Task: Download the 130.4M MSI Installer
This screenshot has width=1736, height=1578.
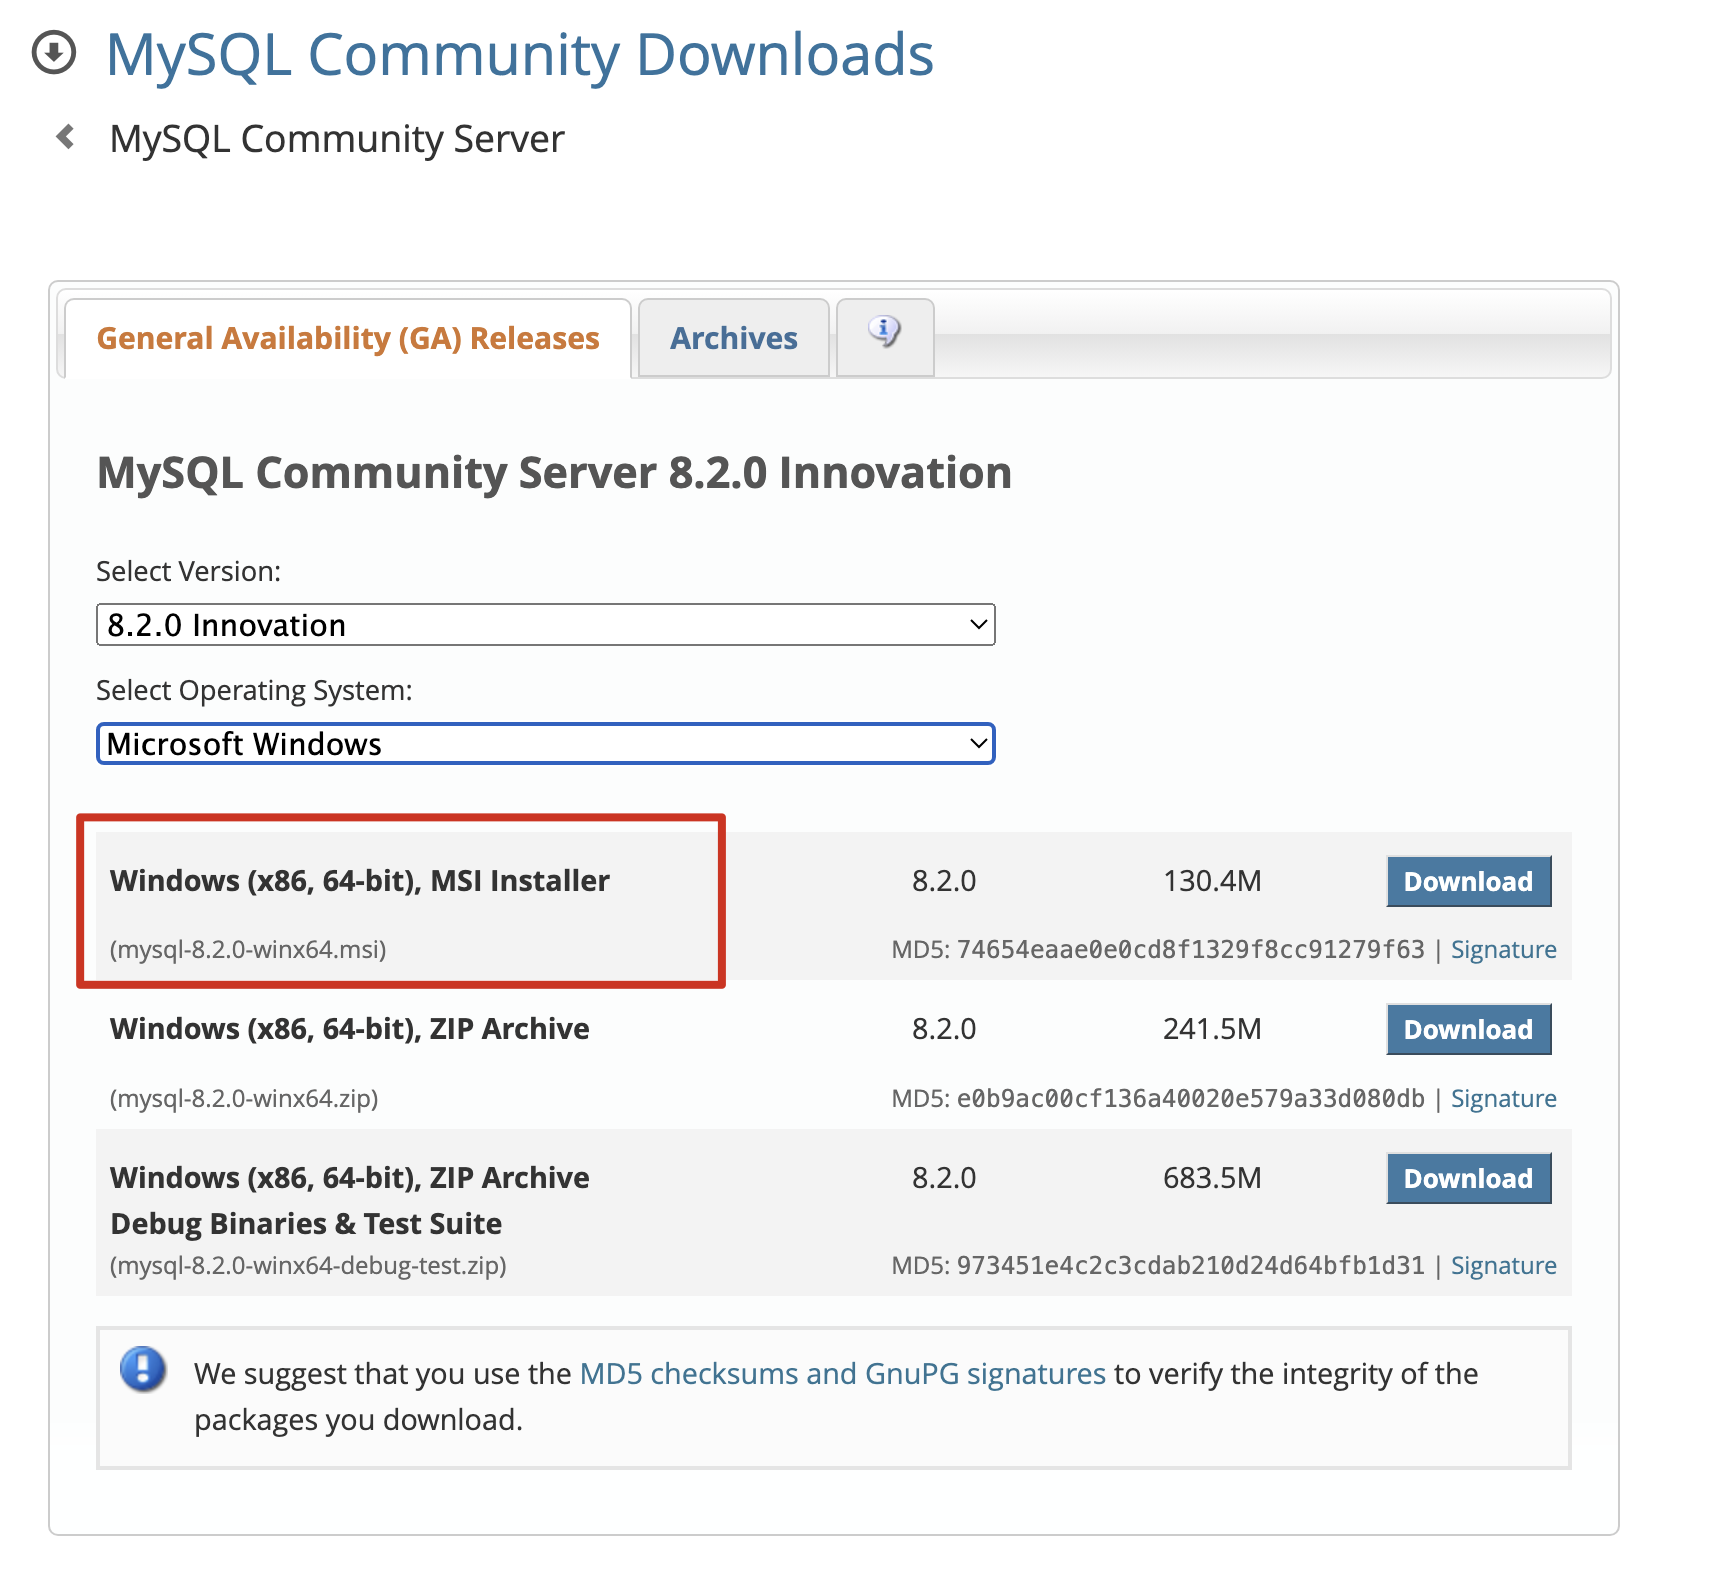Action: (1467, 881)
